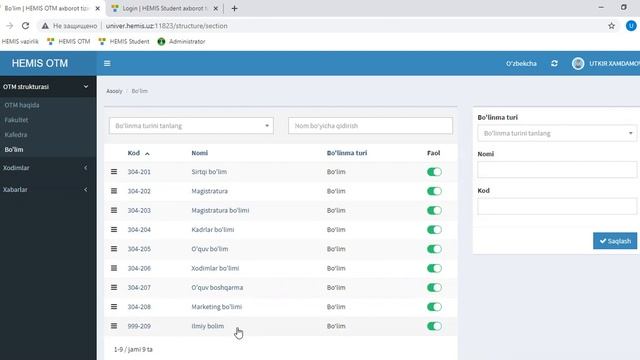
Task: Toggle Faol switch for Magistratura row 304-202
Action: [x=434, y=191]
